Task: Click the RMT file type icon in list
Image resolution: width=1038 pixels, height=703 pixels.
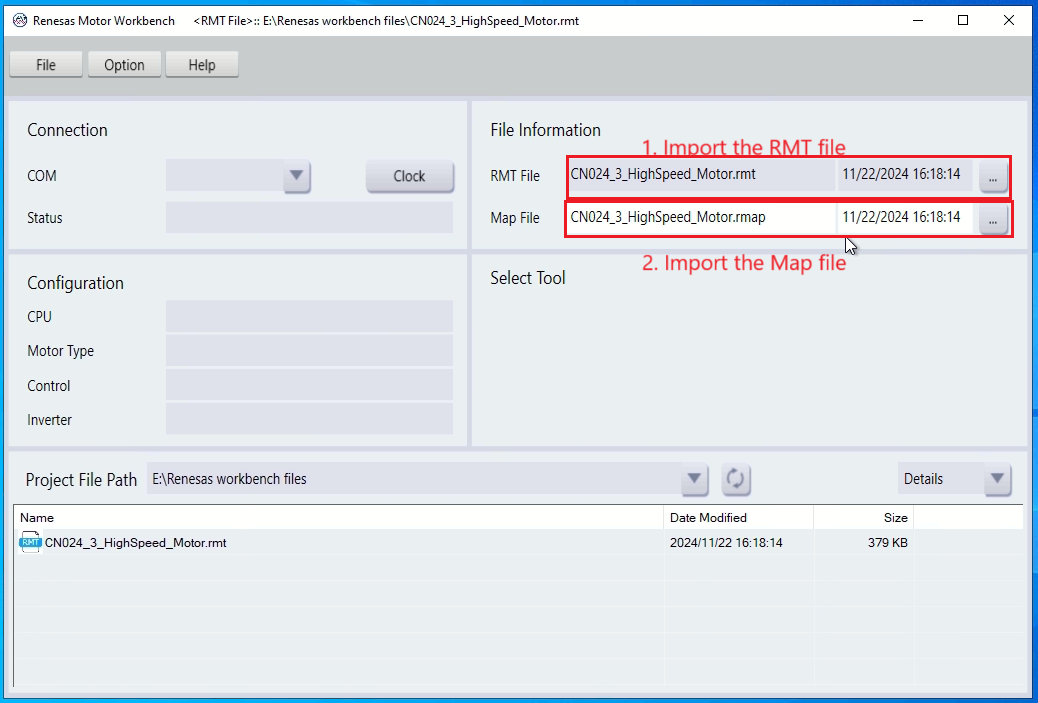Action: coord(30,542)
